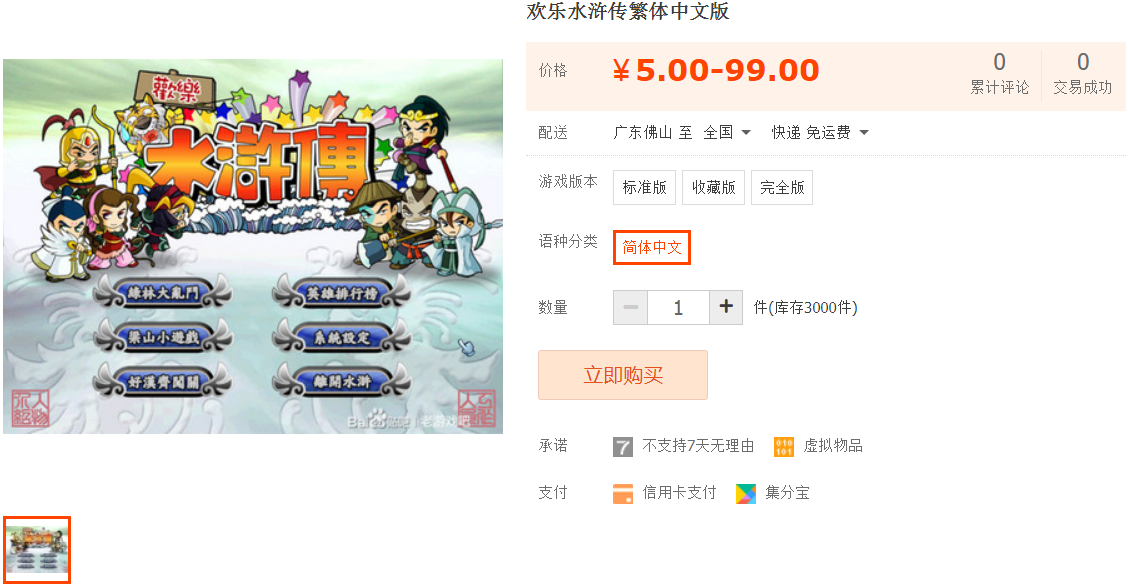This screenshot has height=586, width=1128.
Task: Click the virtual goods 虚拟物品 icon
Action: tap(783, 447)
